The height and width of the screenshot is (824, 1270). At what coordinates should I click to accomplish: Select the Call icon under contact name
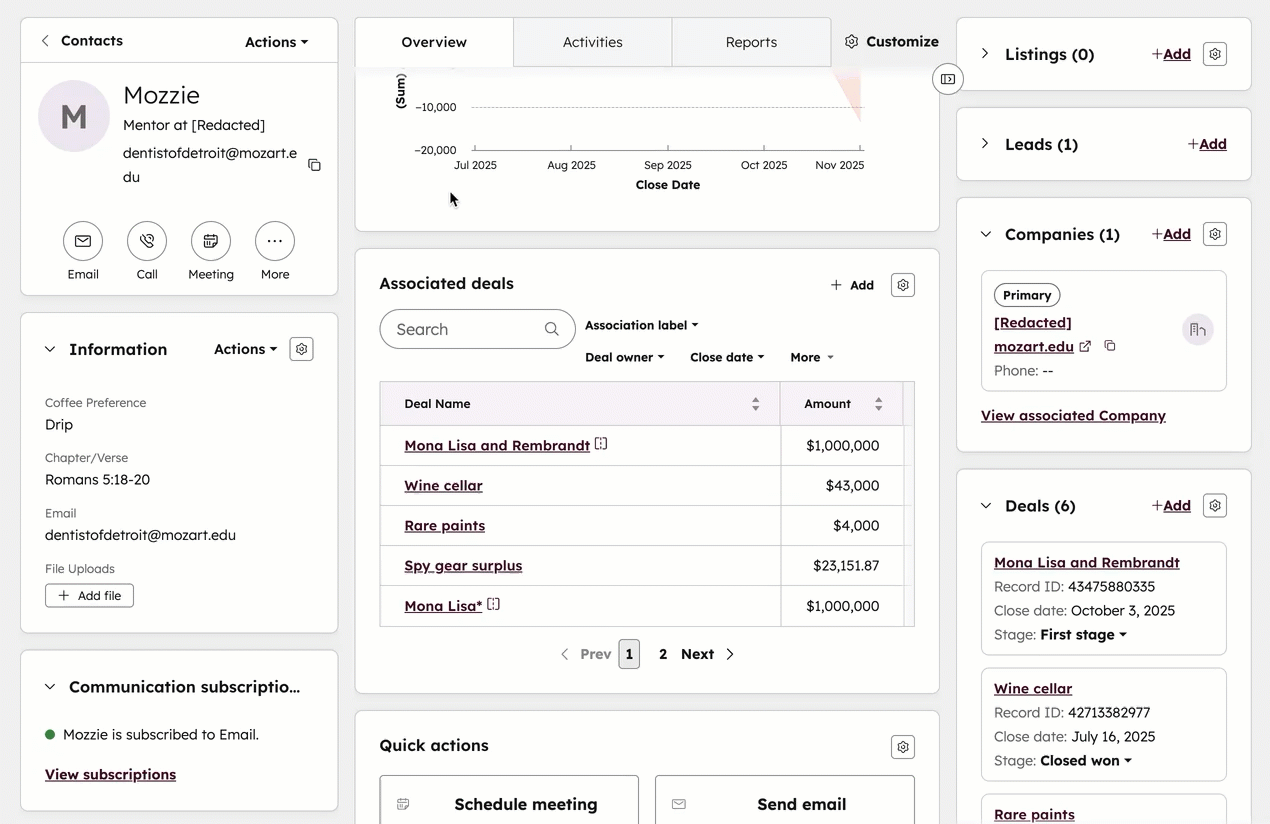[x=147, y=241]
